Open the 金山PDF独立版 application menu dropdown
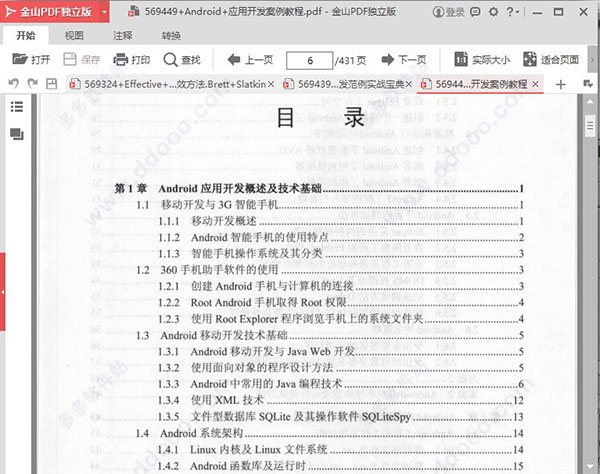 point(104,12)
